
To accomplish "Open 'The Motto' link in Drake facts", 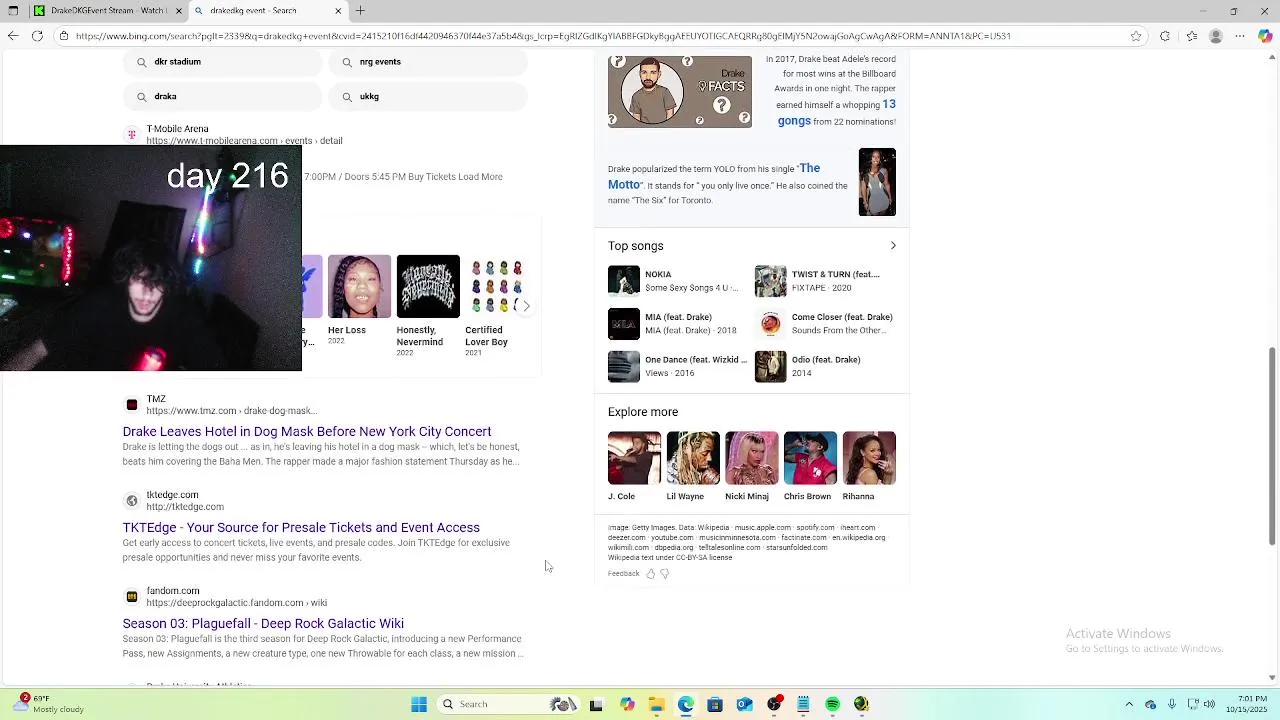I will pyautogui.click(x=714, y=176).
